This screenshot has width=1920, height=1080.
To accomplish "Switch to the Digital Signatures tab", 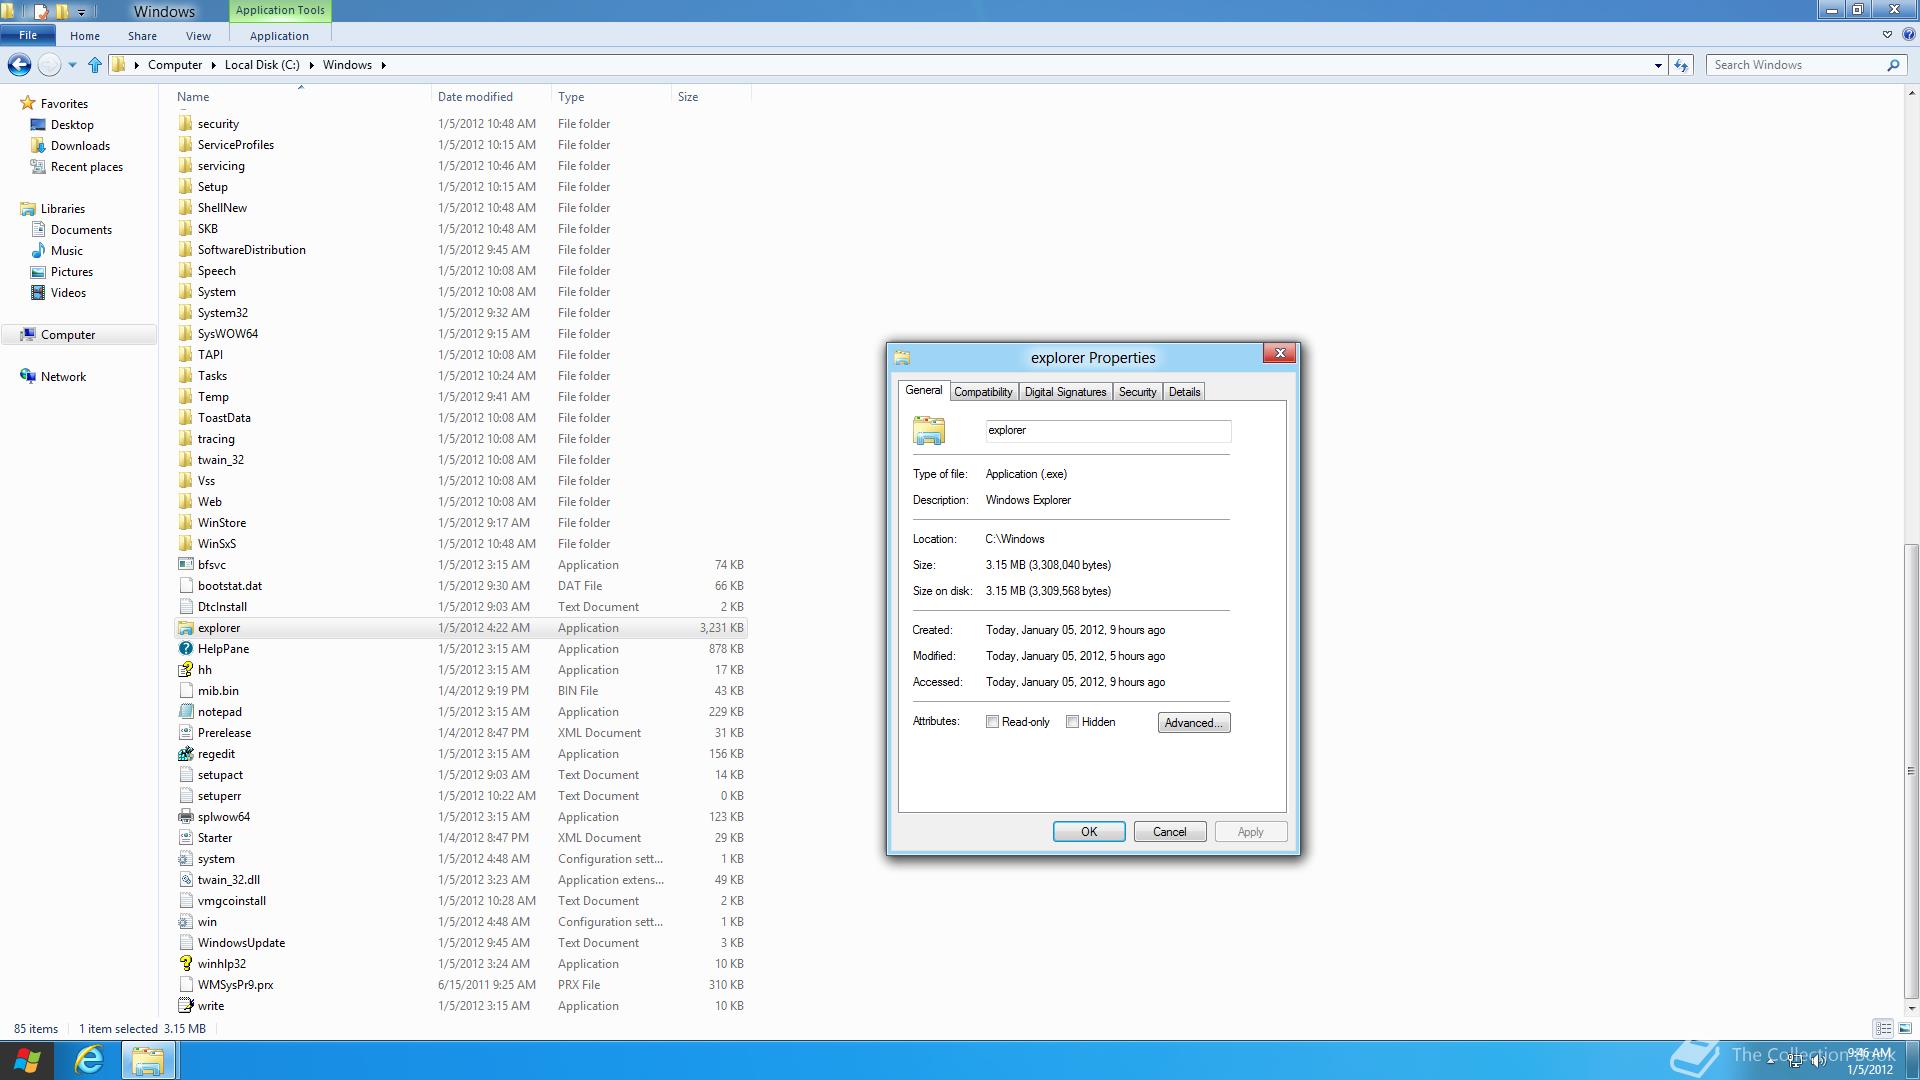I will pyautogui.click(x=1065, y=392).
